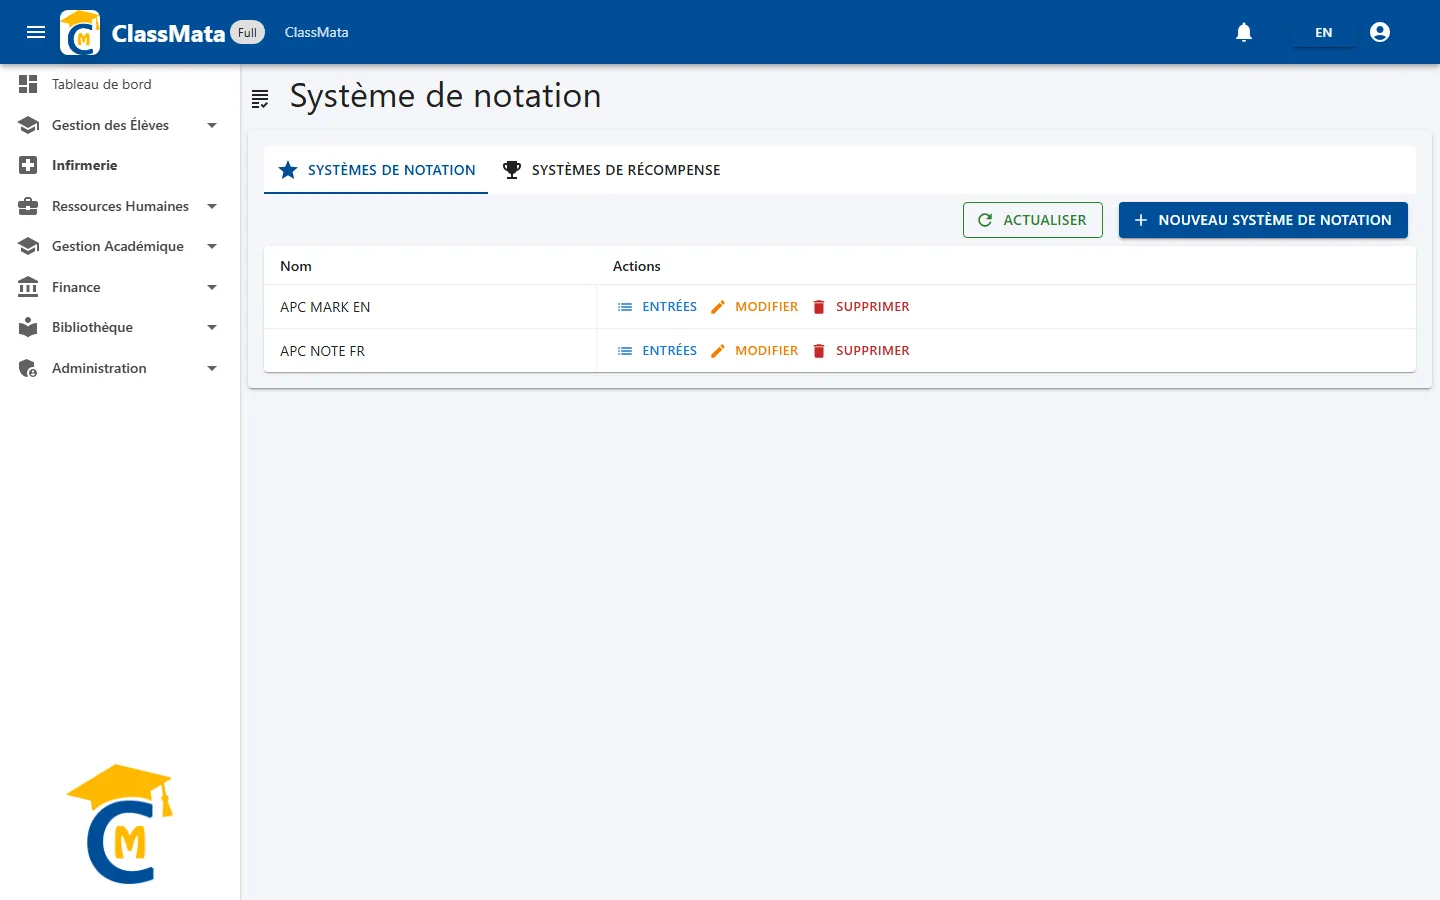Click the Bibliothèque book reader icon

(x=28, y=327)
